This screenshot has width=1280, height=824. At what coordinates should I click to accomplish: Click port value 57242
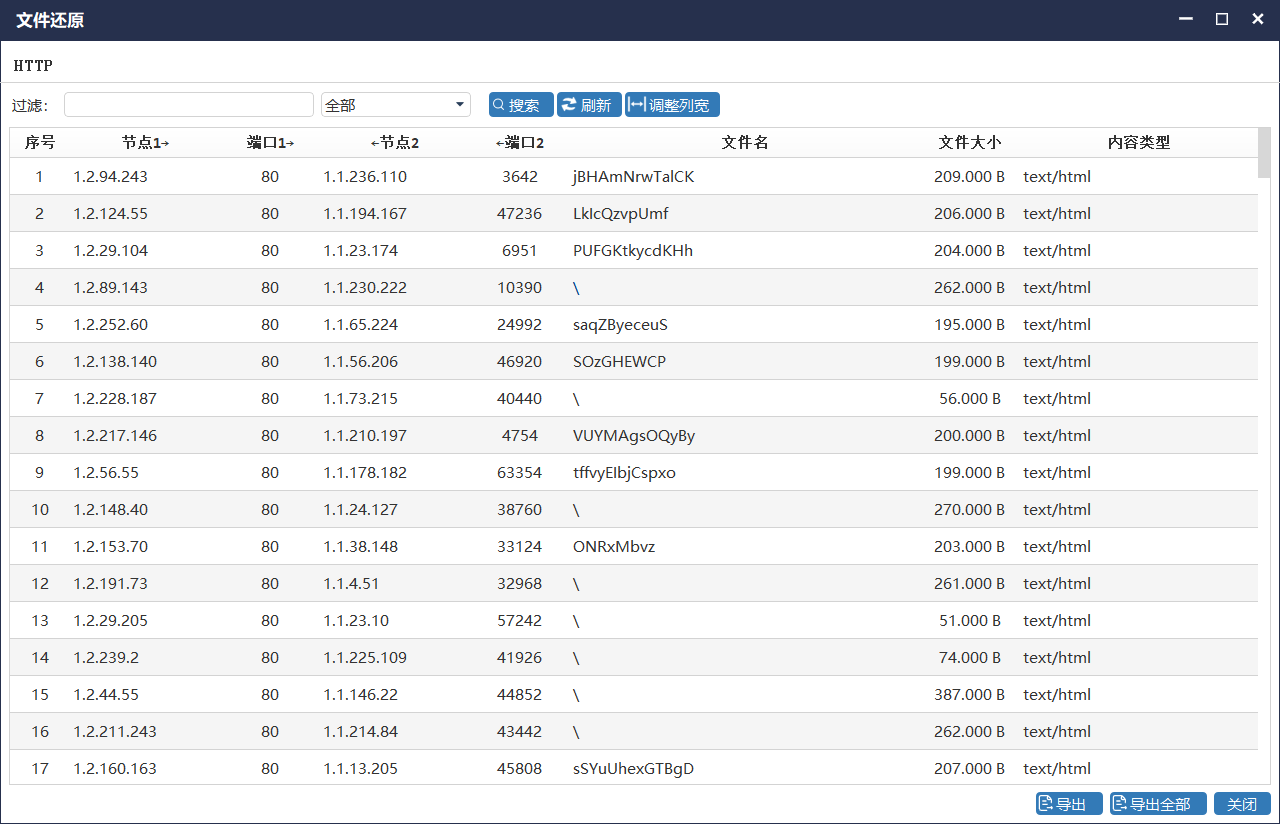pos(520,621)
